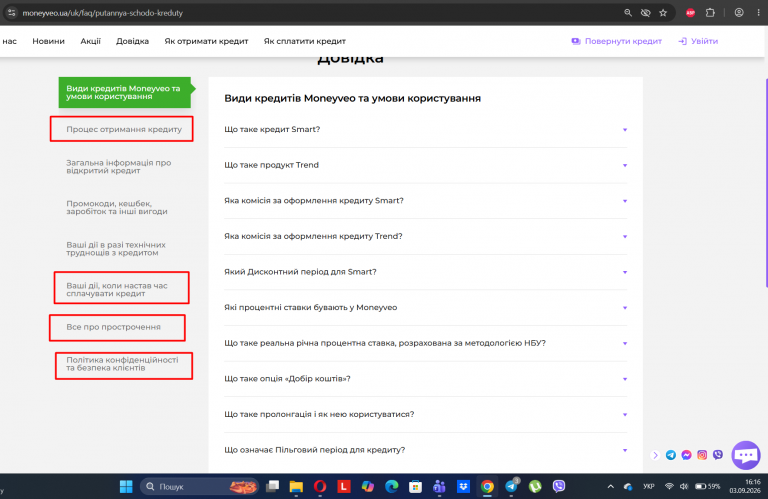Select 'Ваші дії в разі технічних труднощів' tab
The height and width of the screenshot is (499, 768).
click(116, 249)
